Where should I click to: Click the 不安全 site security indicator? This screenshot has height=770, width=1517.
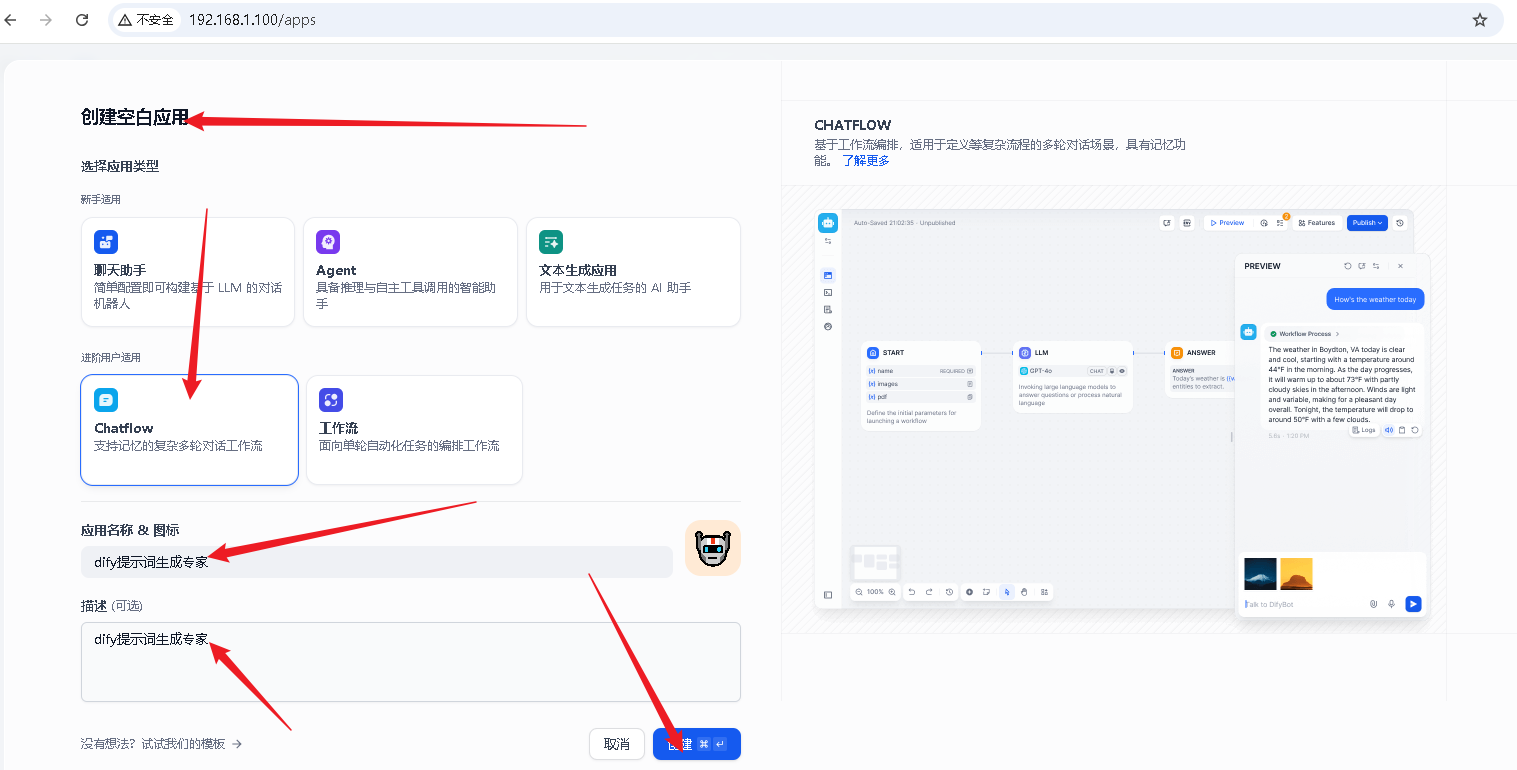point(146,20)
